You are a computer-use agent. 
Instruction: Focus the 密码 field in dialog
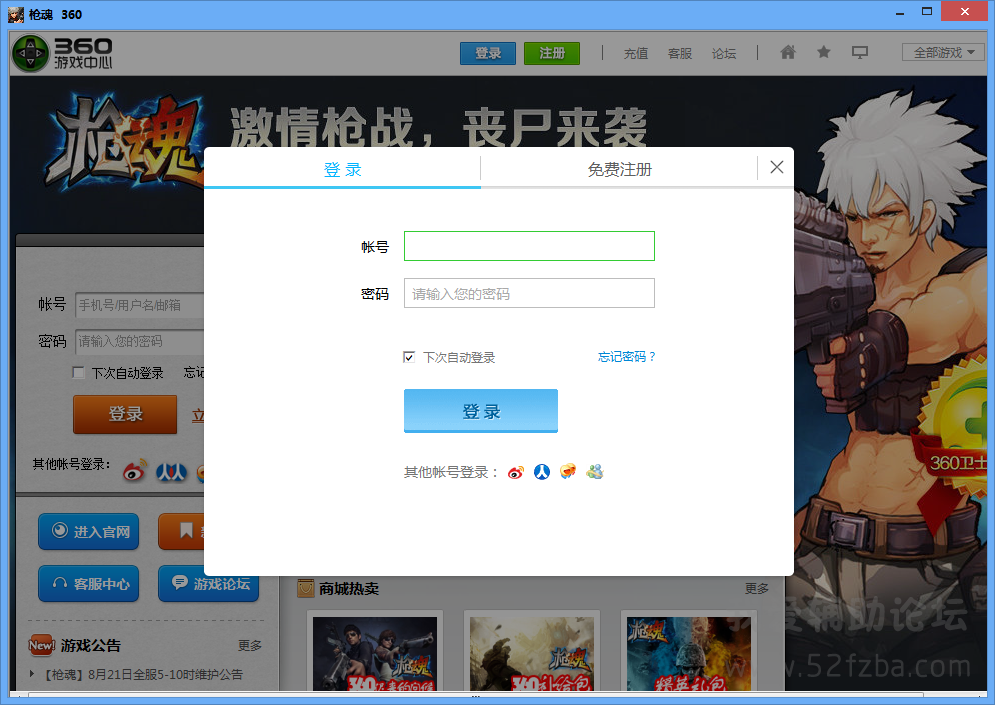pyautogui.click(x=529, y=293)
